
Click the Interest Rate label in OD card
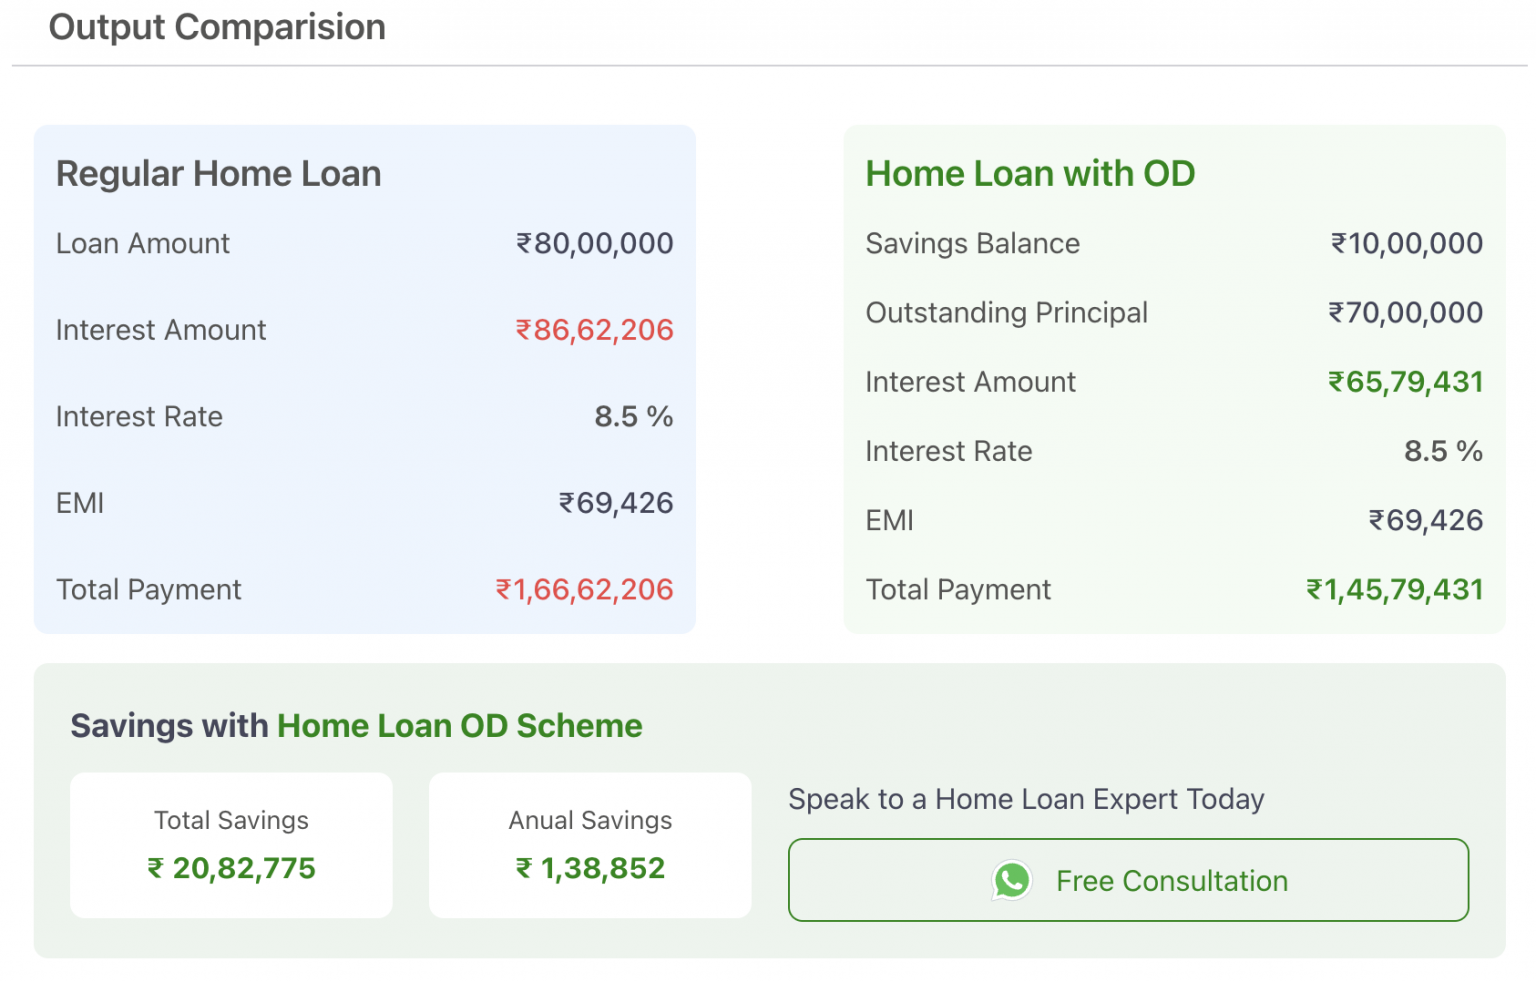[948, 450]
